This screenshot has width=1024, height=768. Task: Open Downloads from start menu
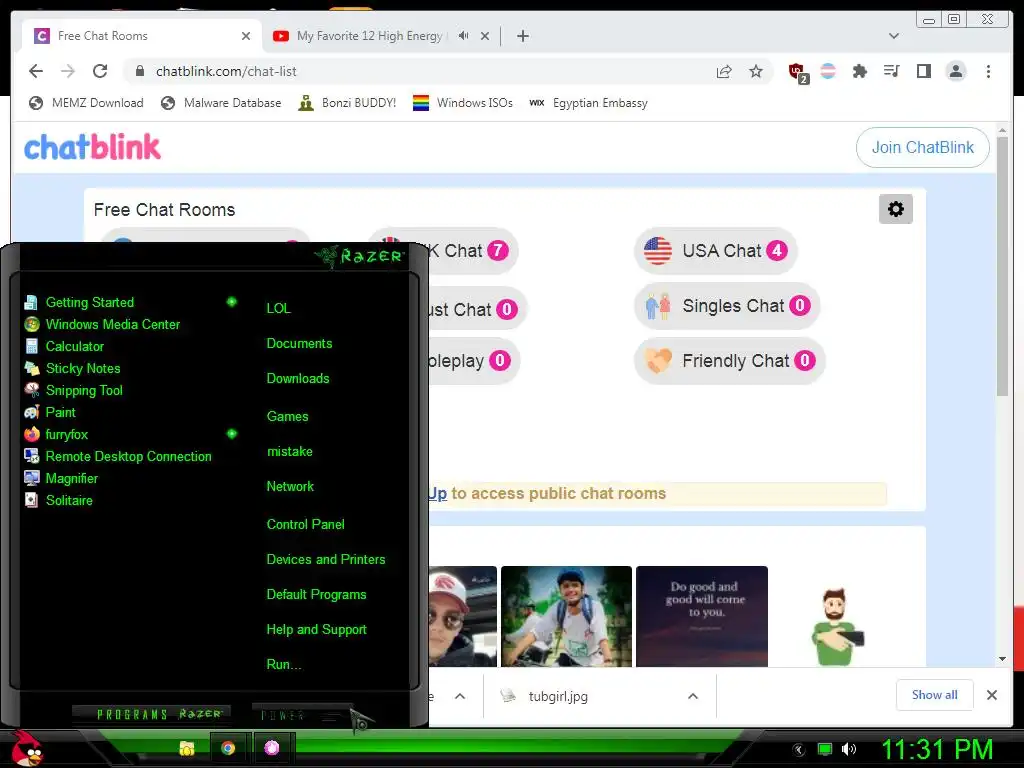coord(298,379)
